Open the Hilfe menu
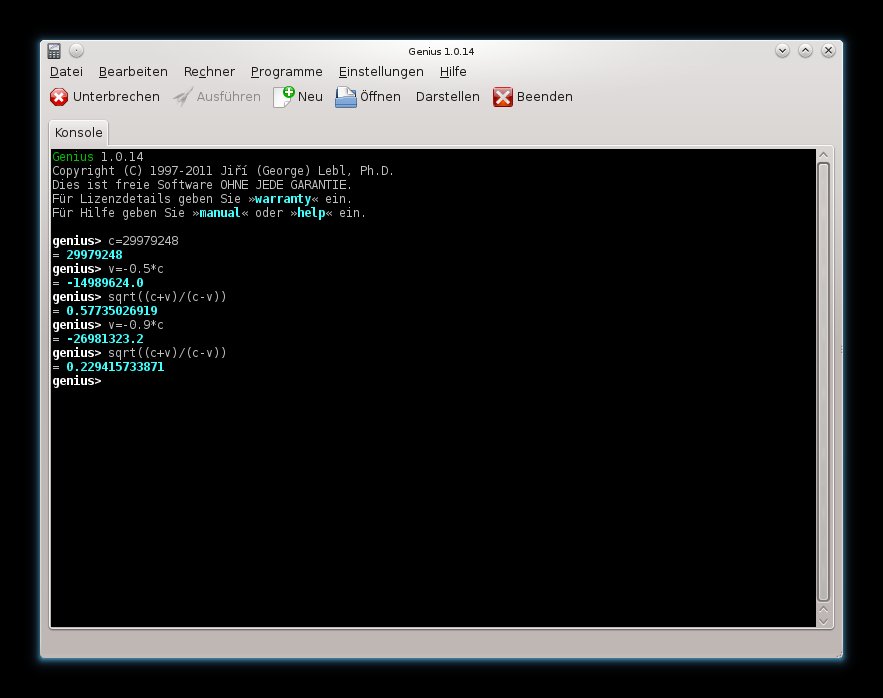This screenshot has height=698, width=883. coord(453,72)
